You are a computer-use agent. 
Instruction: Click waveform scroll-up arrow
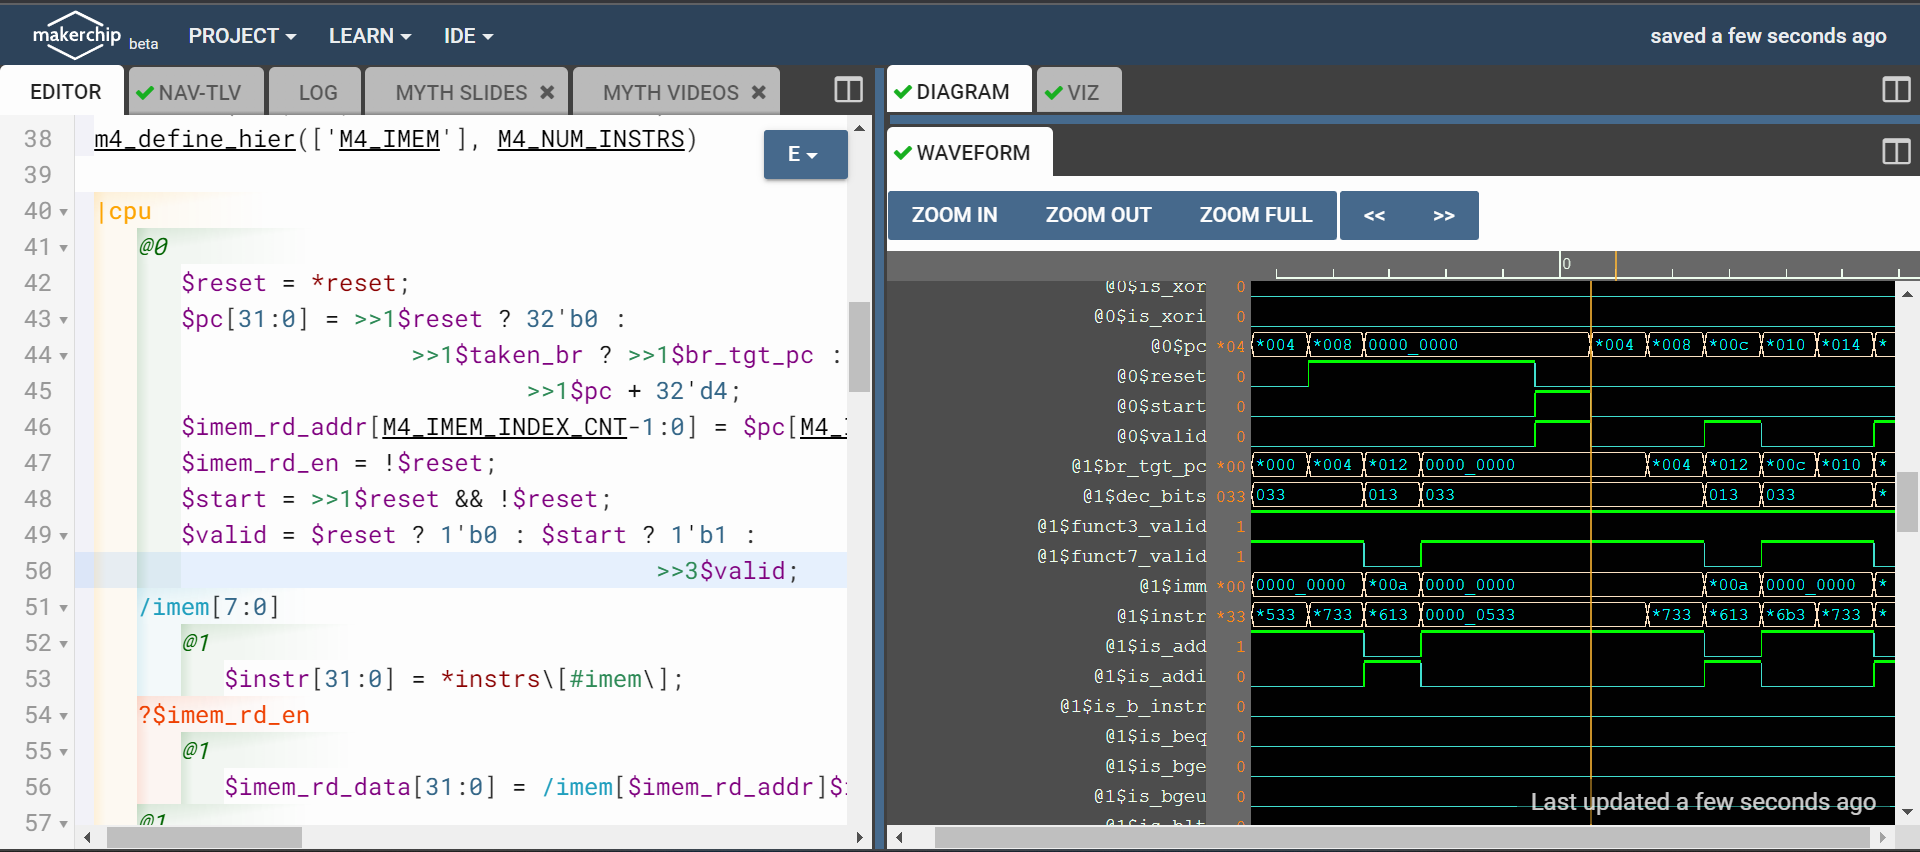coord(1907,294)
